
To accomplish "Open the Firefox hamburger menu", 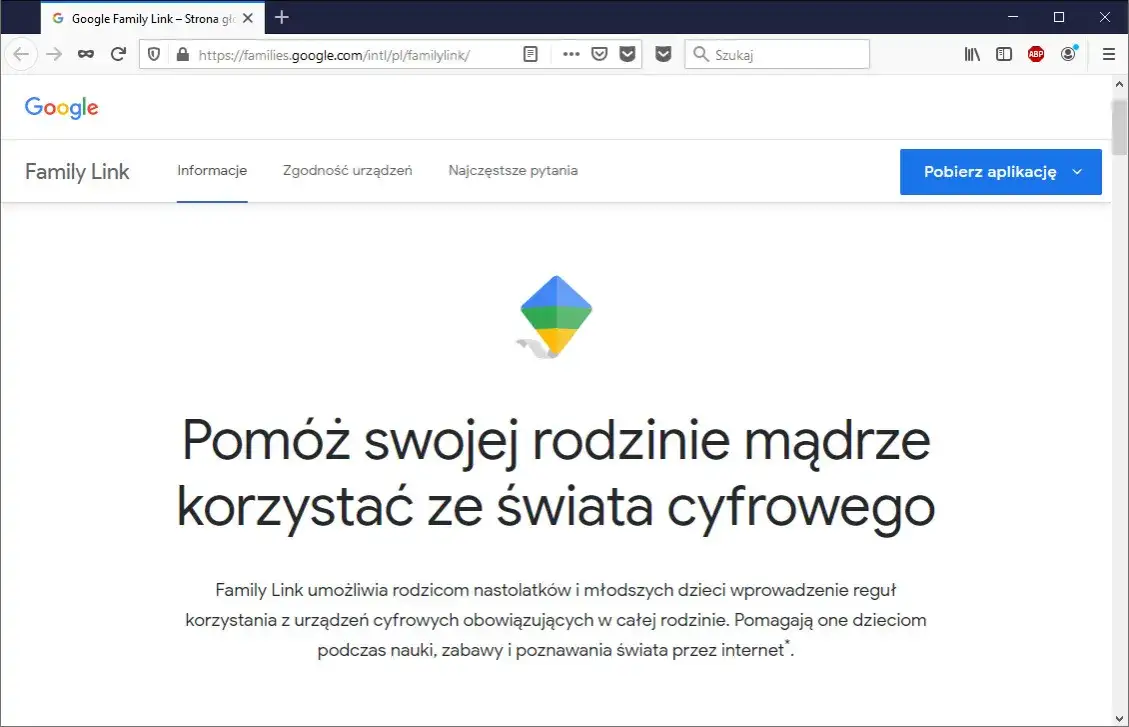I will 1108,54.
